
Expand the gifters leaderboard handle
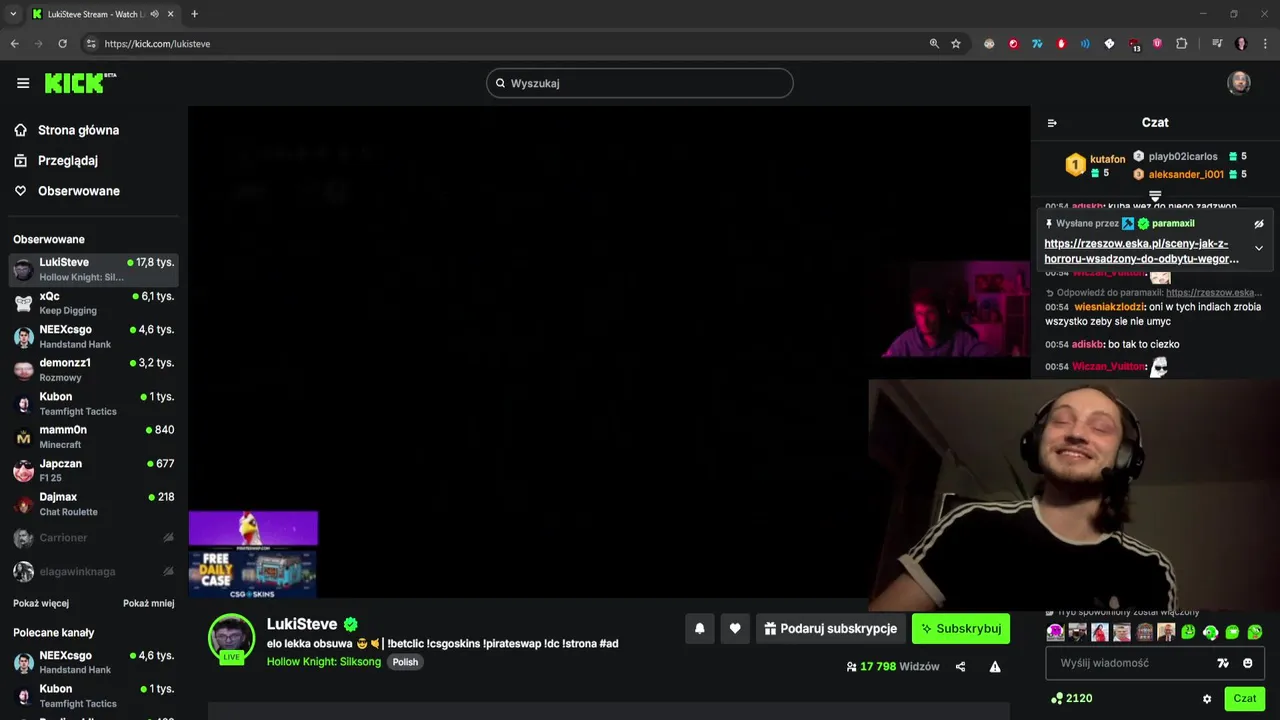(x=1155, y=195)
